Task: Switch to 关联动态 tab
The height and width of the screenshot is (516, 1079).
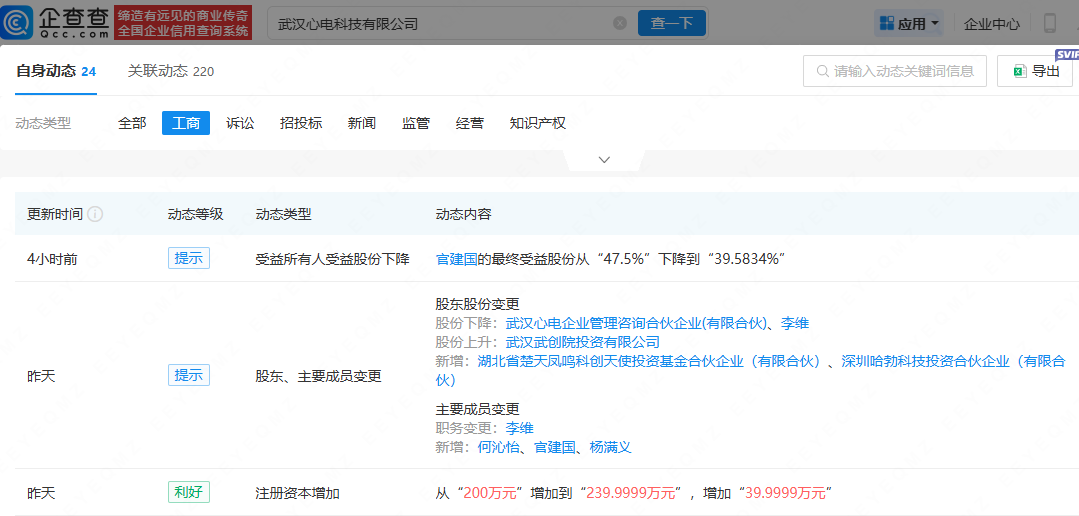Action: coord(170,71)
